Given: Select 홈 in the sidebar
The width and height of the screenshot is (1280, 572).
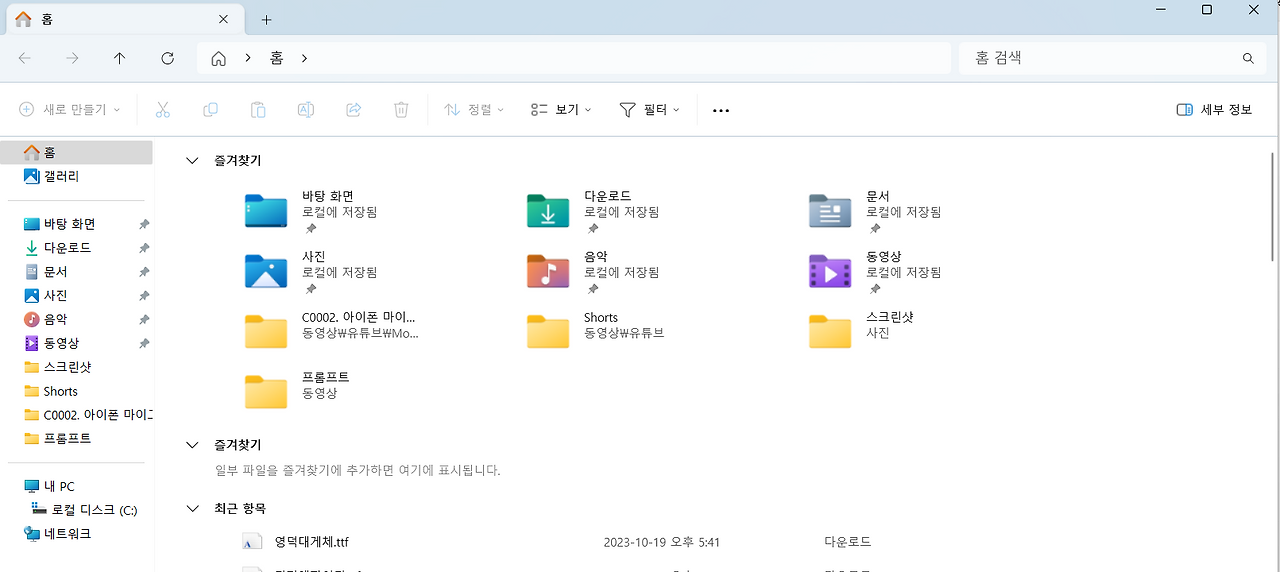Looking at the screenshot, I should click(76, 152).
